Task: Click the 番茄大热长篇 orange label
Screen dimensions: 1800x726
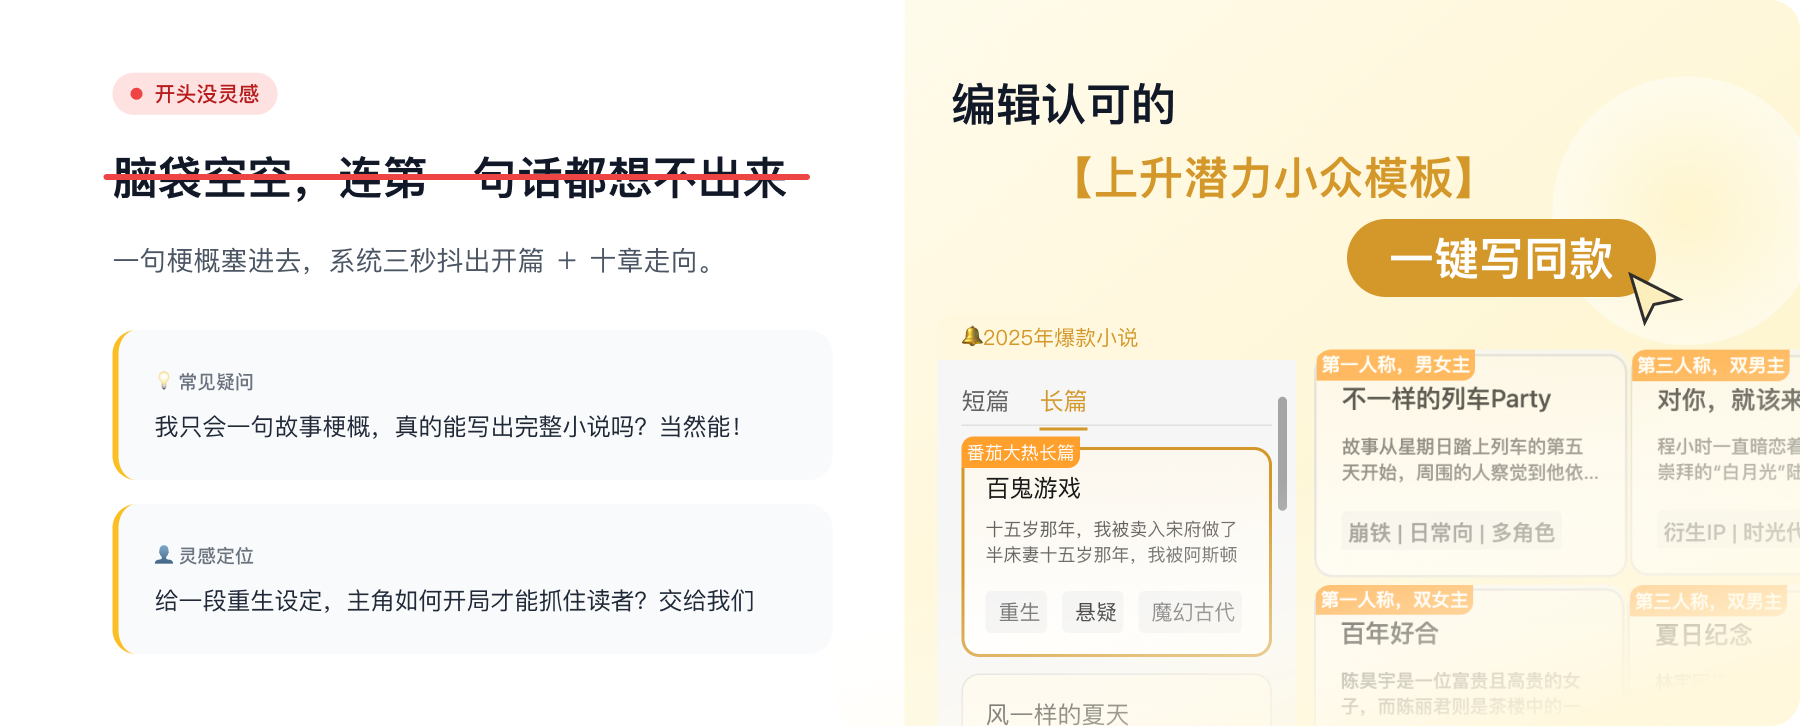Action: click(1021, 452)
